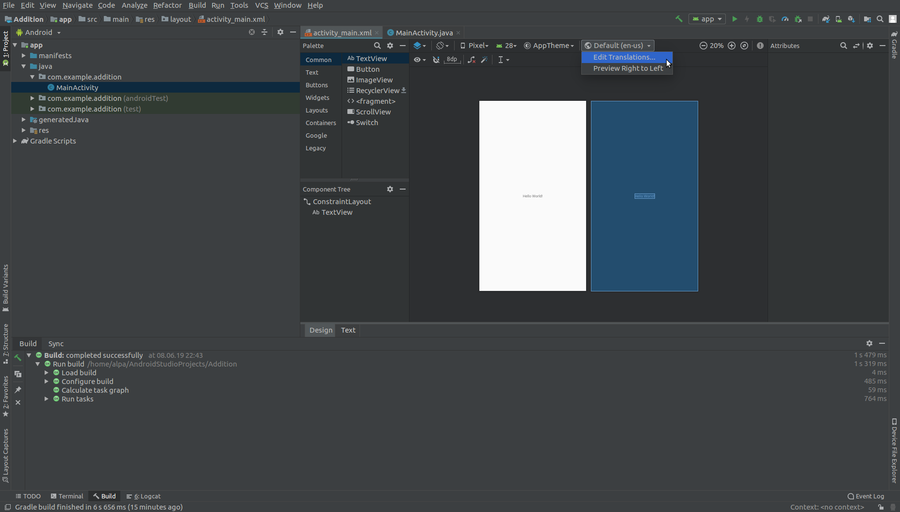Click the Debug app bug icon
The image size is (900, 512).
[759, 19]
